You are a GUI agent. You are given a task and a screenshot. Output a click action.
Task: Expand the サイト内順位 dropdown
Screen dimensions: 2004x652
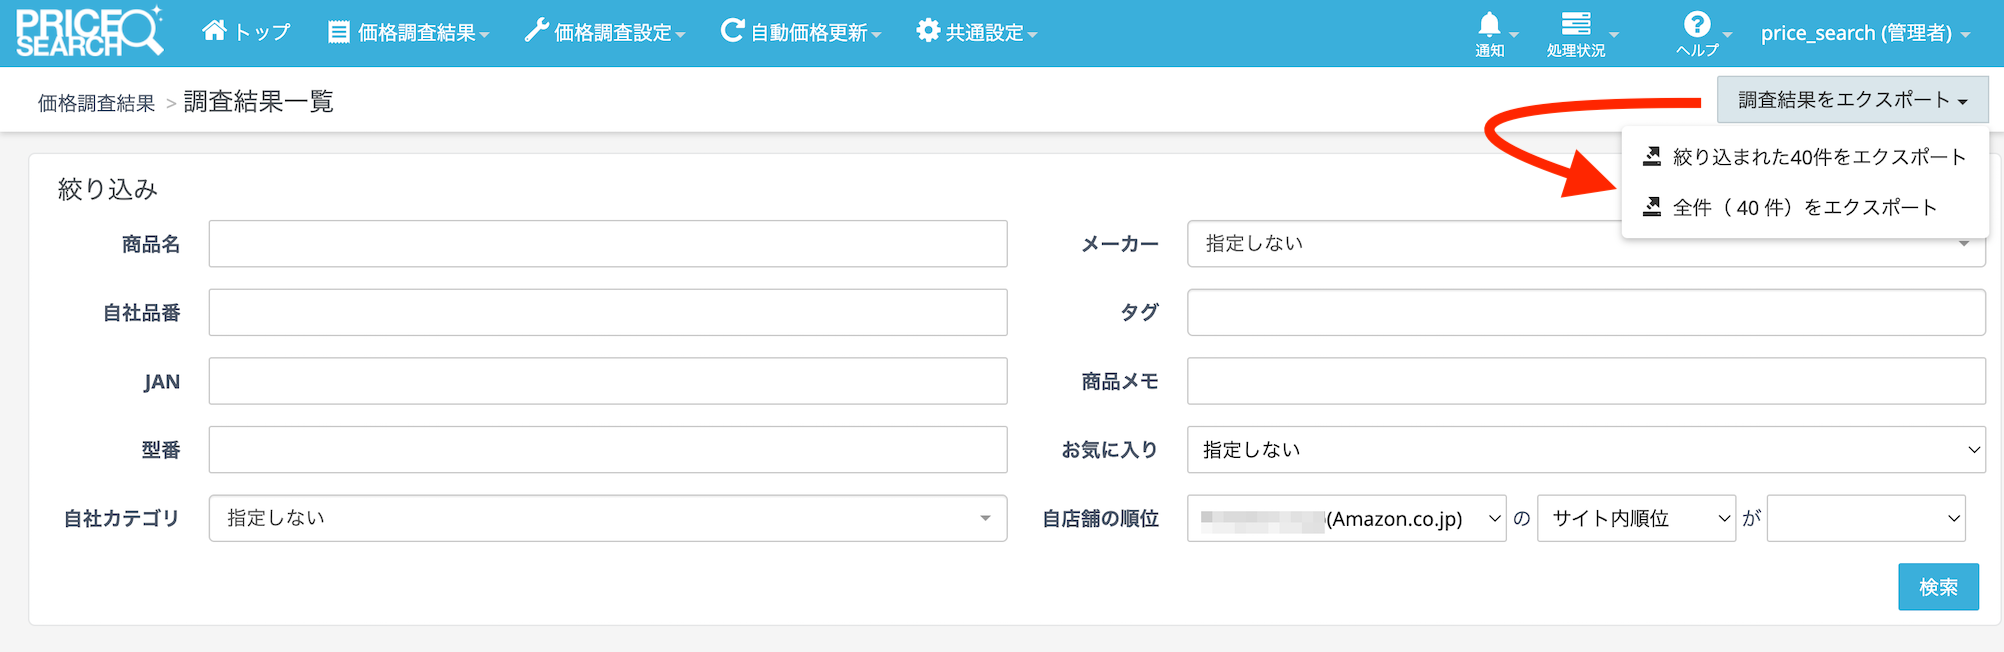click(x=1635, y=519)
